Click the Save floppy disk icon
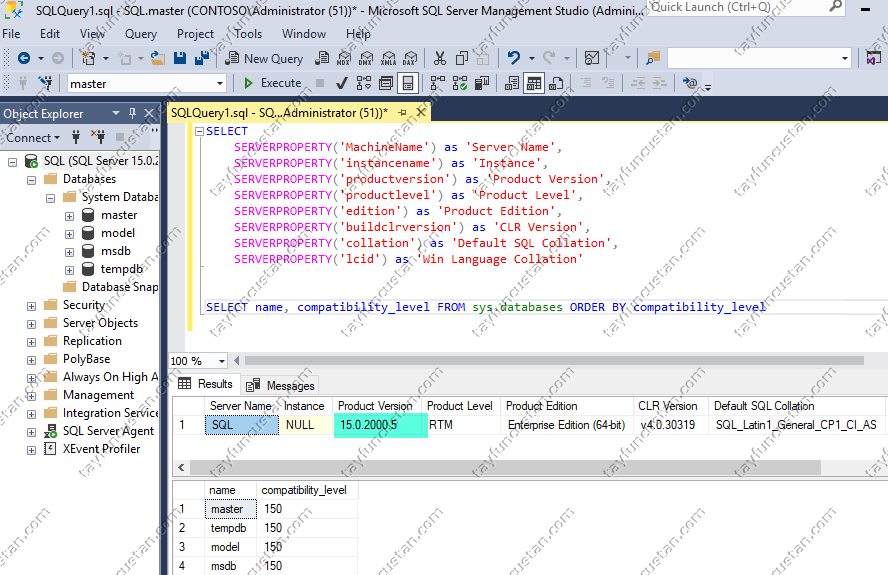 [x=180, y=58]
